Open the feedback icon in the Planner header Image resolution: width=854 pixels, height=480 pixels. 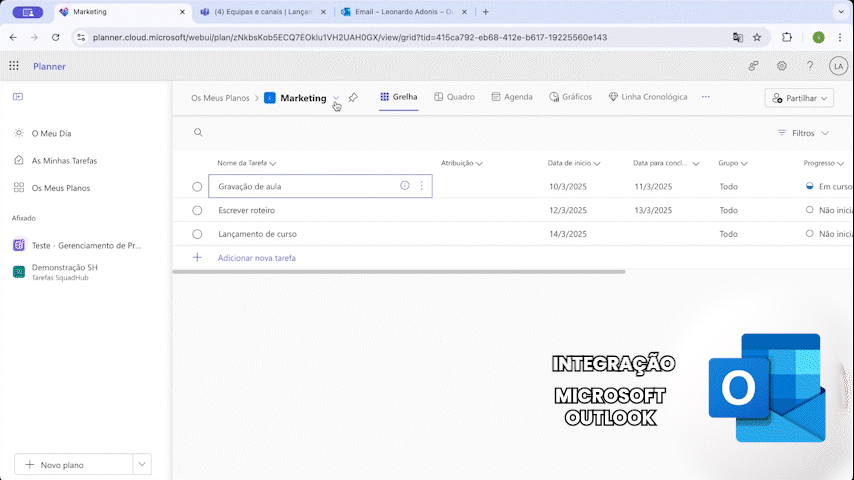(753, 66)
